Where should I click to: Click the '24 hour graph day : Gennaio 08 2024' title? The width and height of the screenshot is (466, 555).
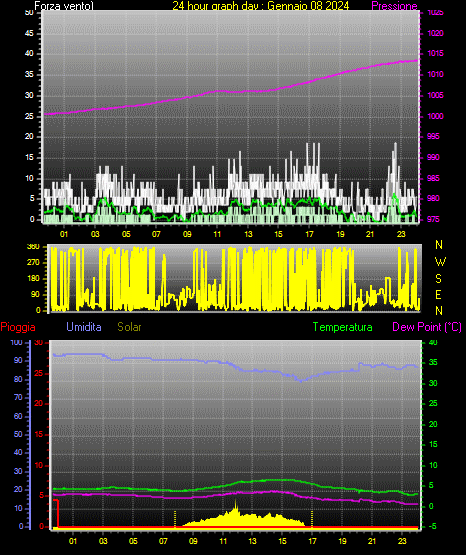[x=261, y=6]
